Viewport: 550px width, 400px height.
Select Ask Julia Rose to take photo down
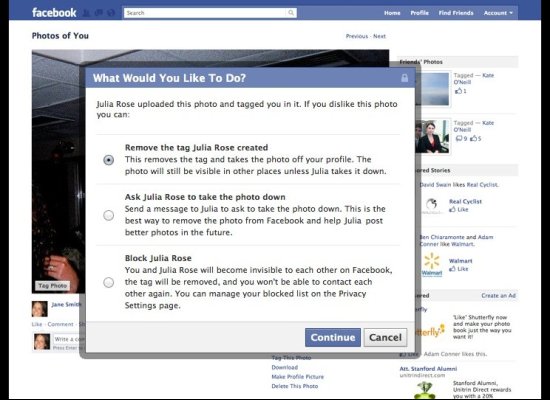[x=109, y=215]
